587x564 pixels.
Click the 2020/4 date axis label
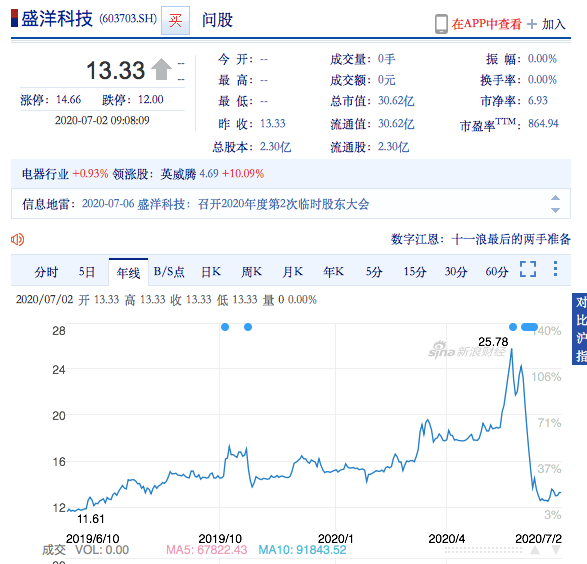coord(447,539)
